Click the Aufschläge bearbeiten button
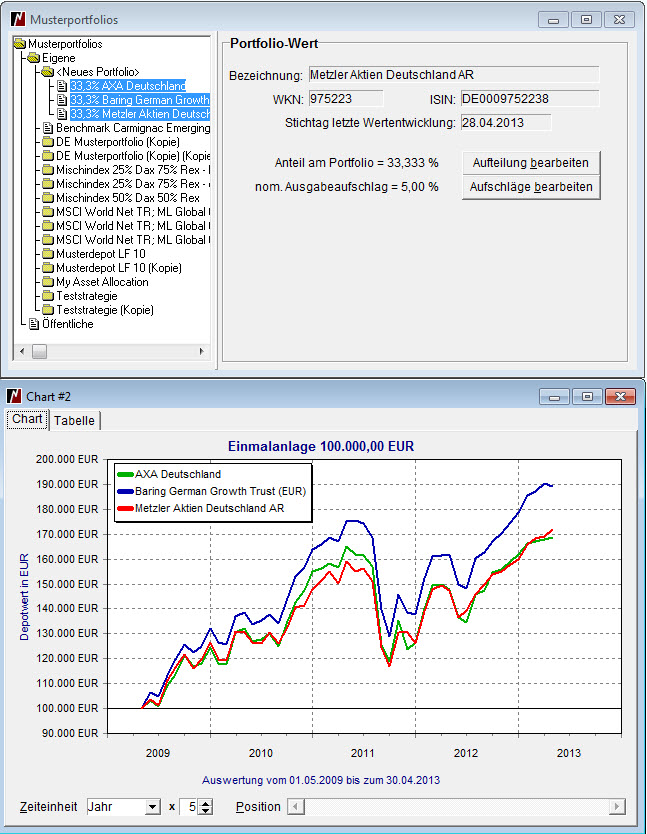The image size is (647, 834). tap(530, 187)
